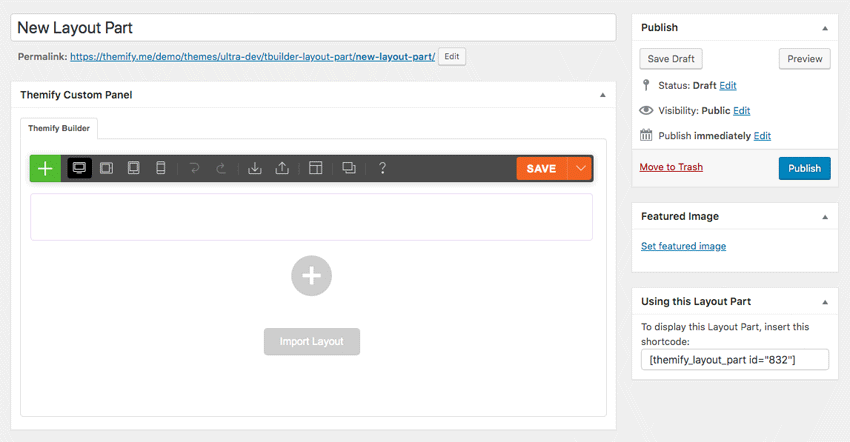Open builder help question mark
Image resolution: width=850 pixels, height=442 pixels.
point(382,168)
